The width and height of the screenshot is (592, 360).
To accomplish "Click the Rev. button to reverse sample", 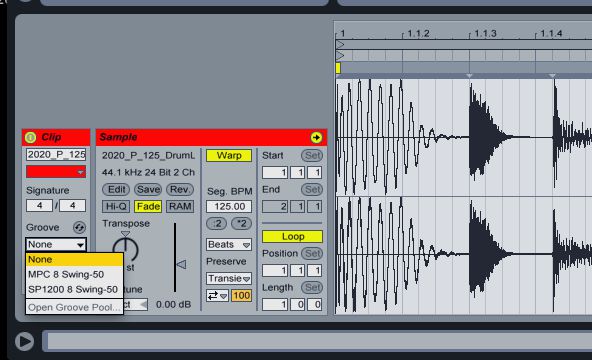I will click(x=180, y=189).
